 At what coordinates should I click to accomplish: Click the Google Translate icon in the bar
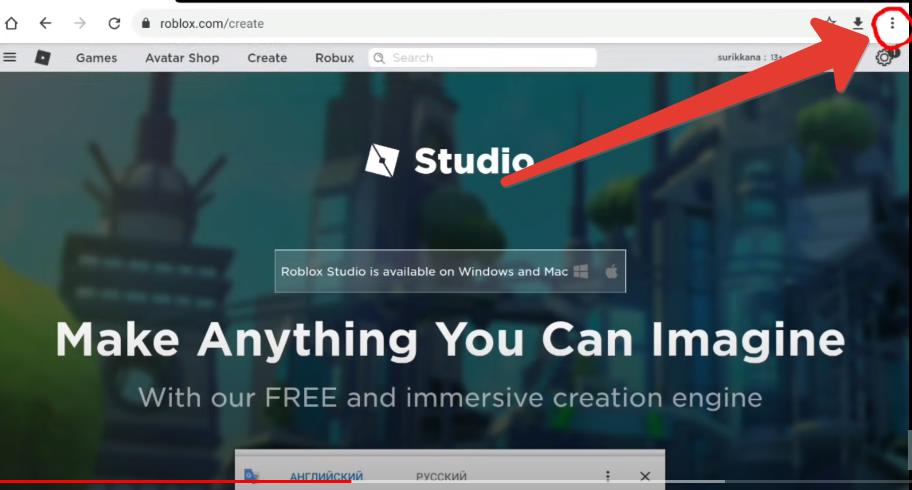coord(251,475)
